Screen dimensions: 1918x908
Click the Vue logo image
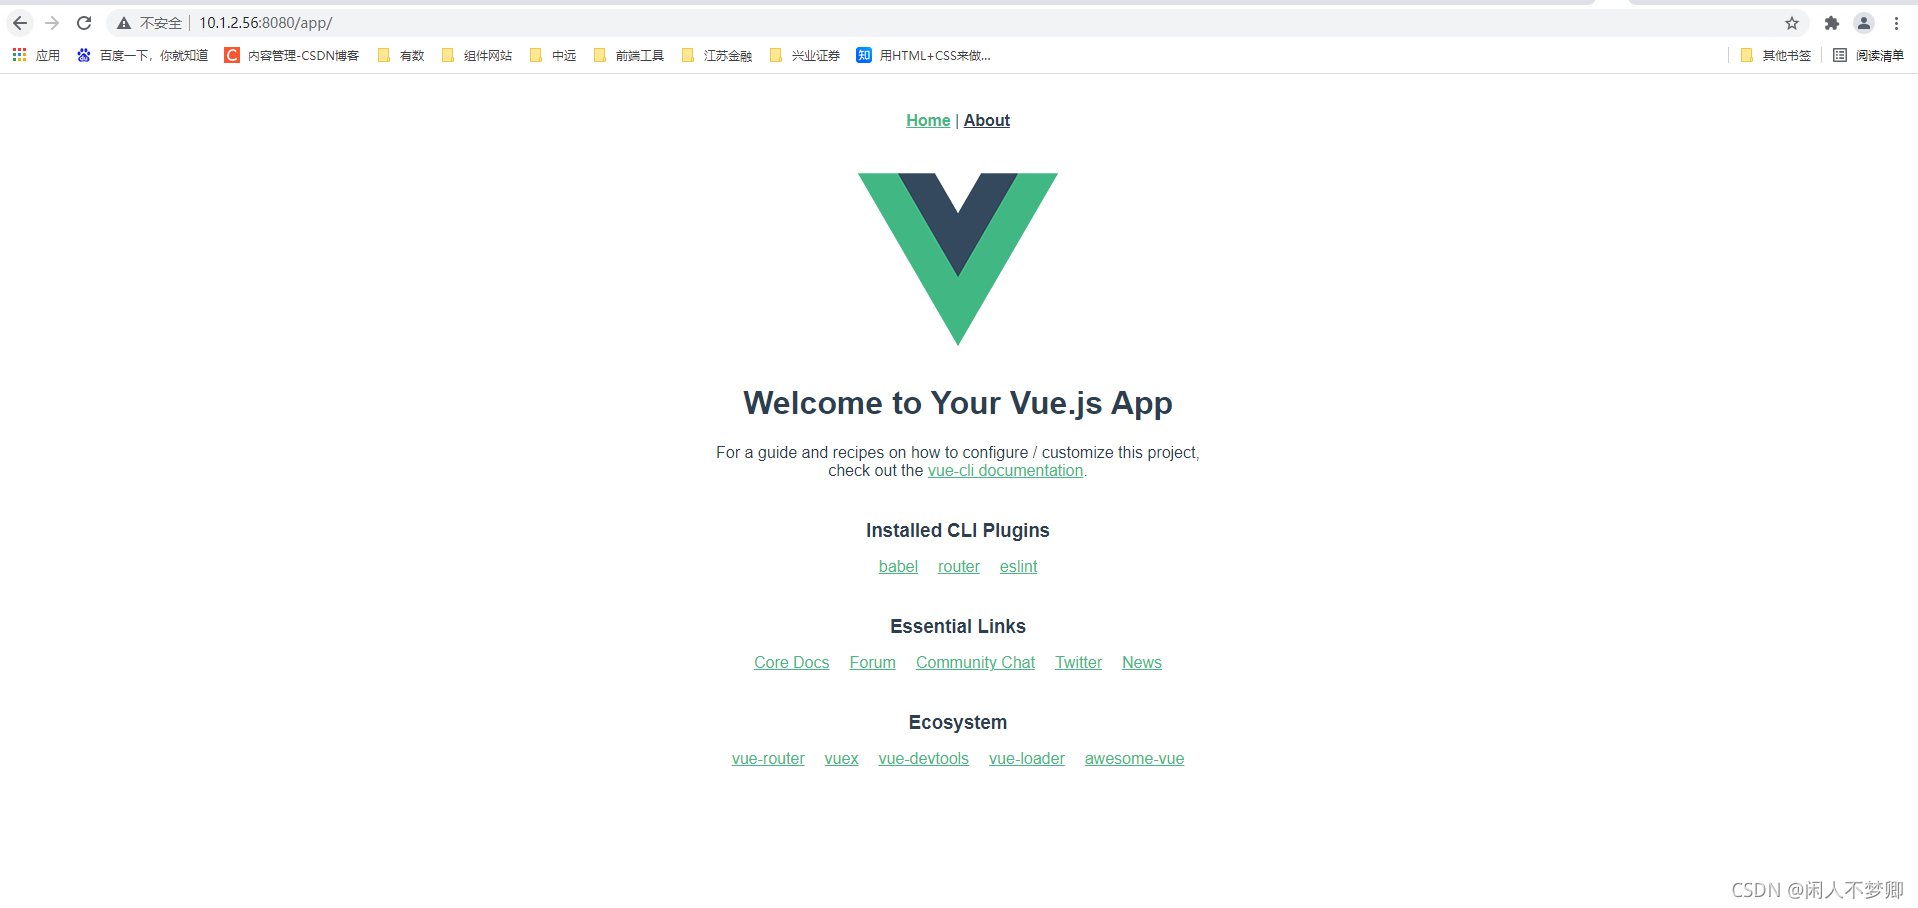pyautogui.click(x=958, y=259)
